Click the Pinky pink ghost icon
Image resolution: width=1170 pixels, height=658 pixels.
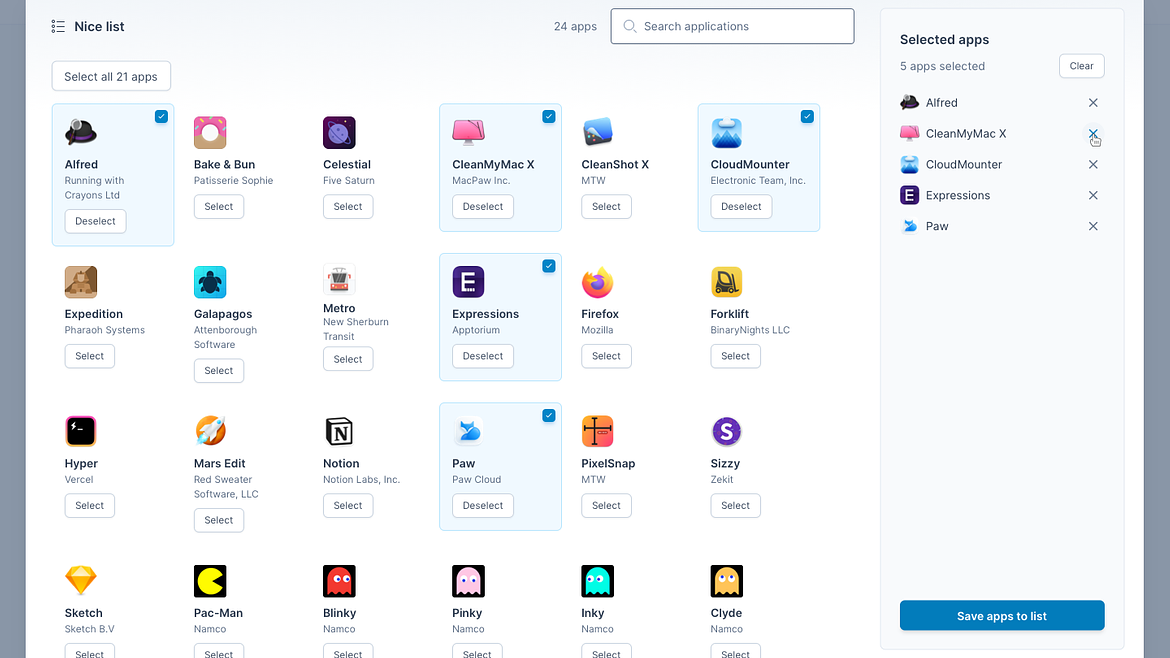point(469,580)
